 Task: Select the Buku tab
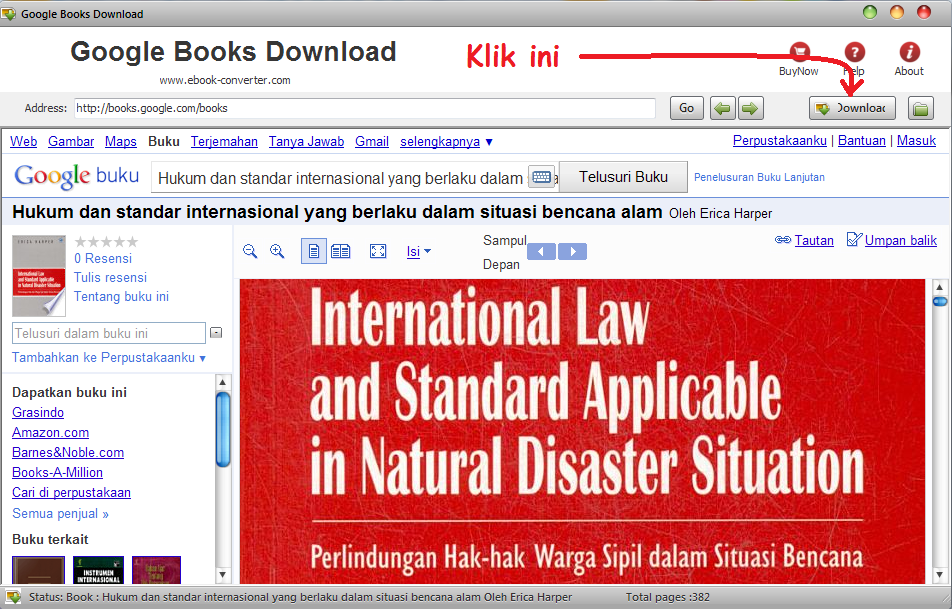pyautogui.click(x=164, y=141)
